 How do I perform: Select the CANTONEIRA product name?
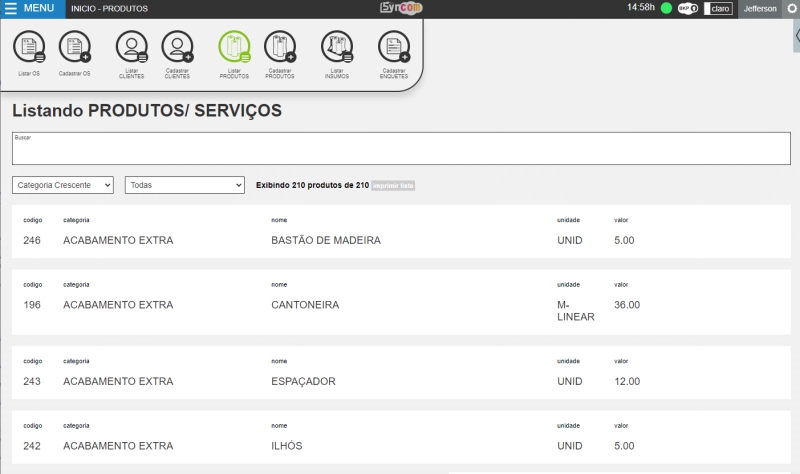(305, 305)
